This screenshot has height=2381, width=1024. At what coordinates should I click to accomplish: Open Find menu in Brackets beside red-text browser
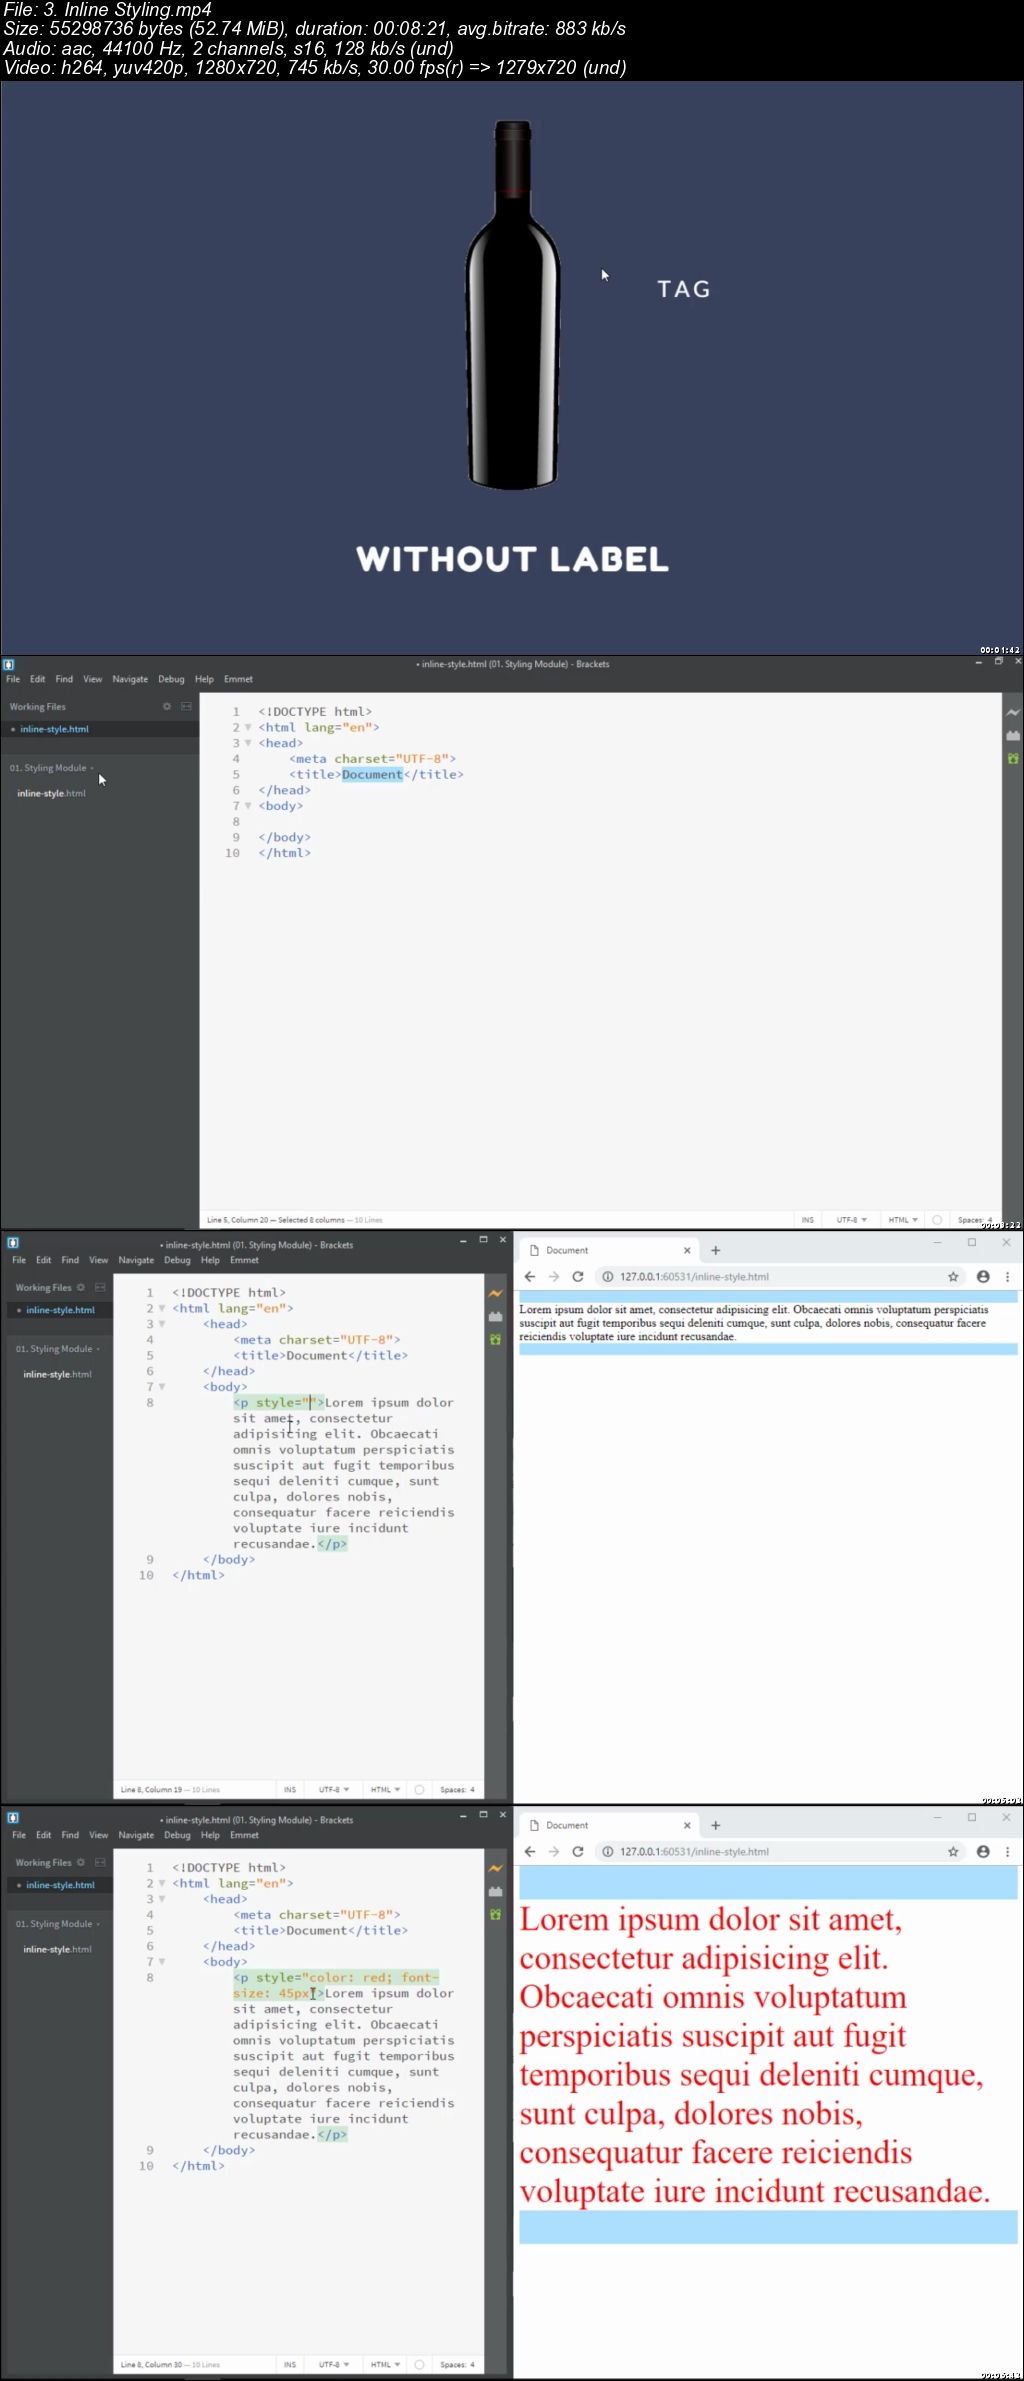[70, 1835]
